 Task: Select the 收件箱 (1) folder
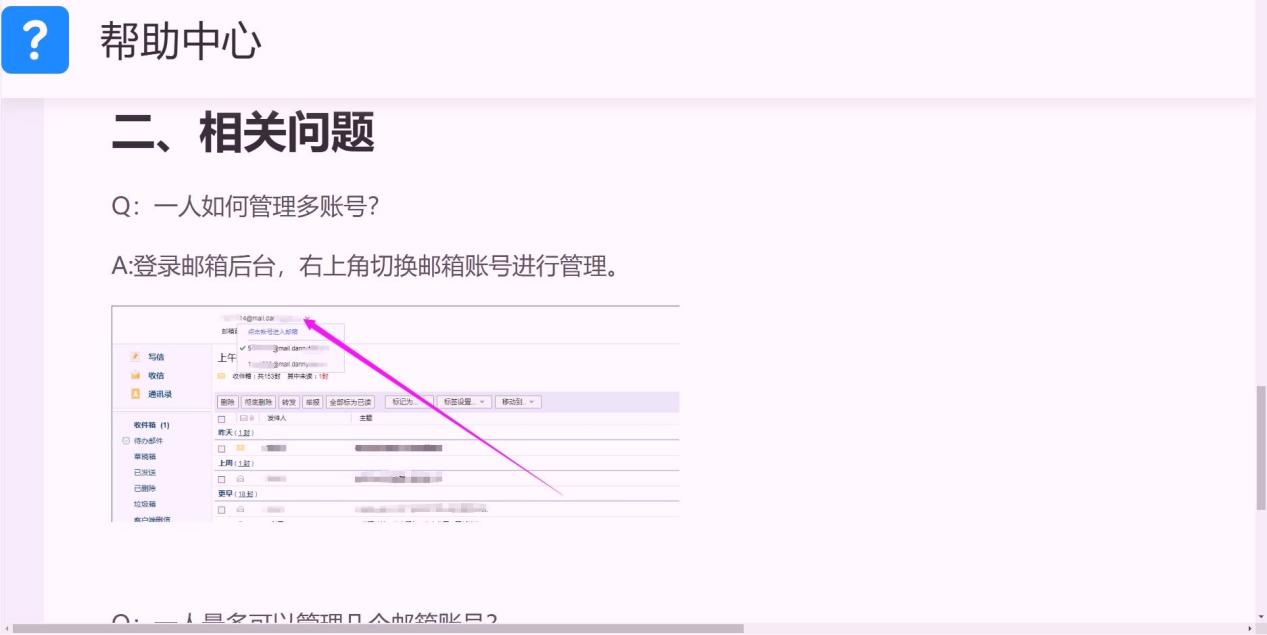(x=151, y=425)
